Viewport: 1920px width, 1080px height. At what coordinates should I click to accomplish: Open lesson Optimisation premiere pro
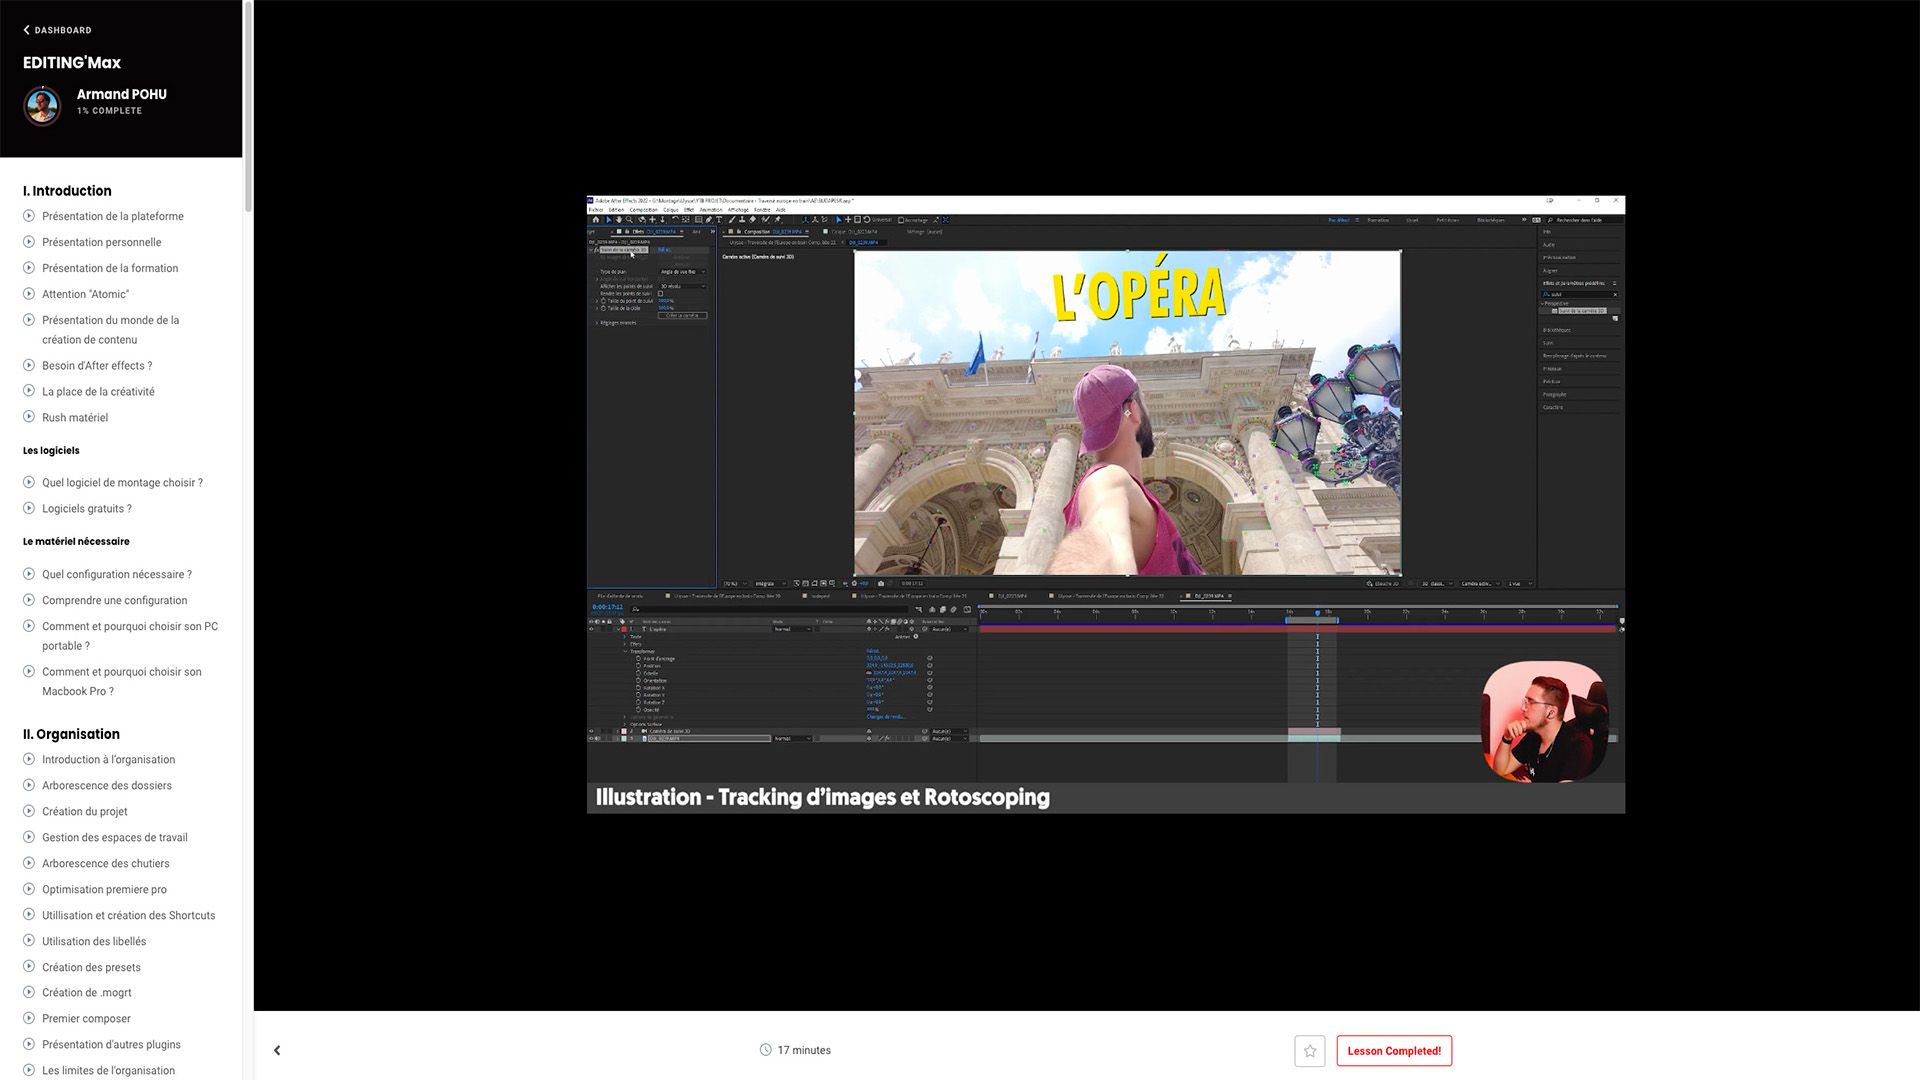(104, 889)
